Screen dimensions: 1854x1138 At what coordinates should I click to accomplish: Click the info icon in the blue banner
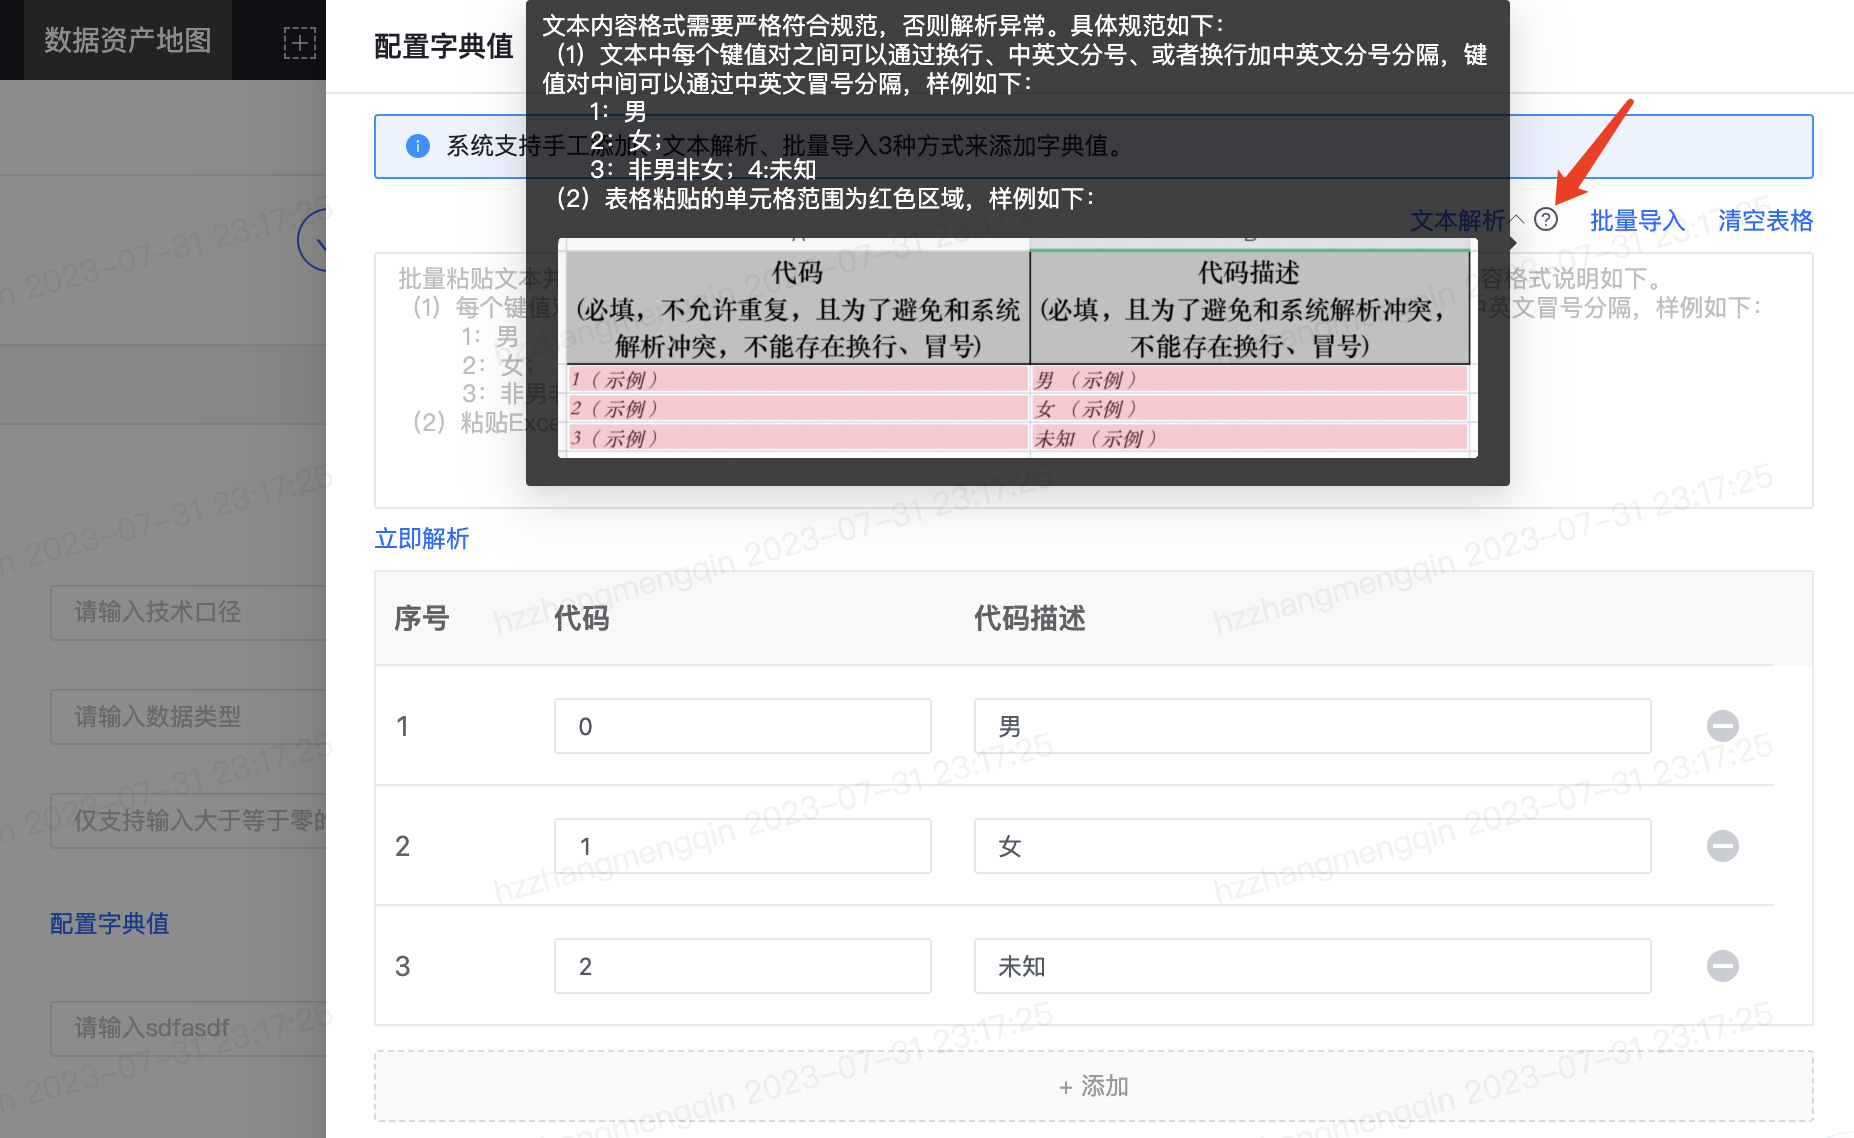(x=417, y=146)
